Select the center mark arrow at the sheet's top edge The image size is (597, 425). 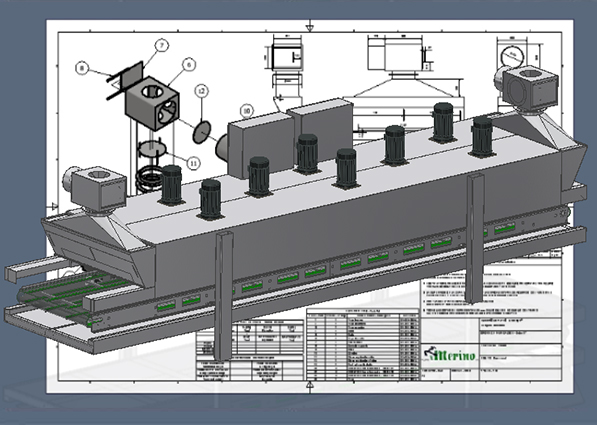point(310,27)
